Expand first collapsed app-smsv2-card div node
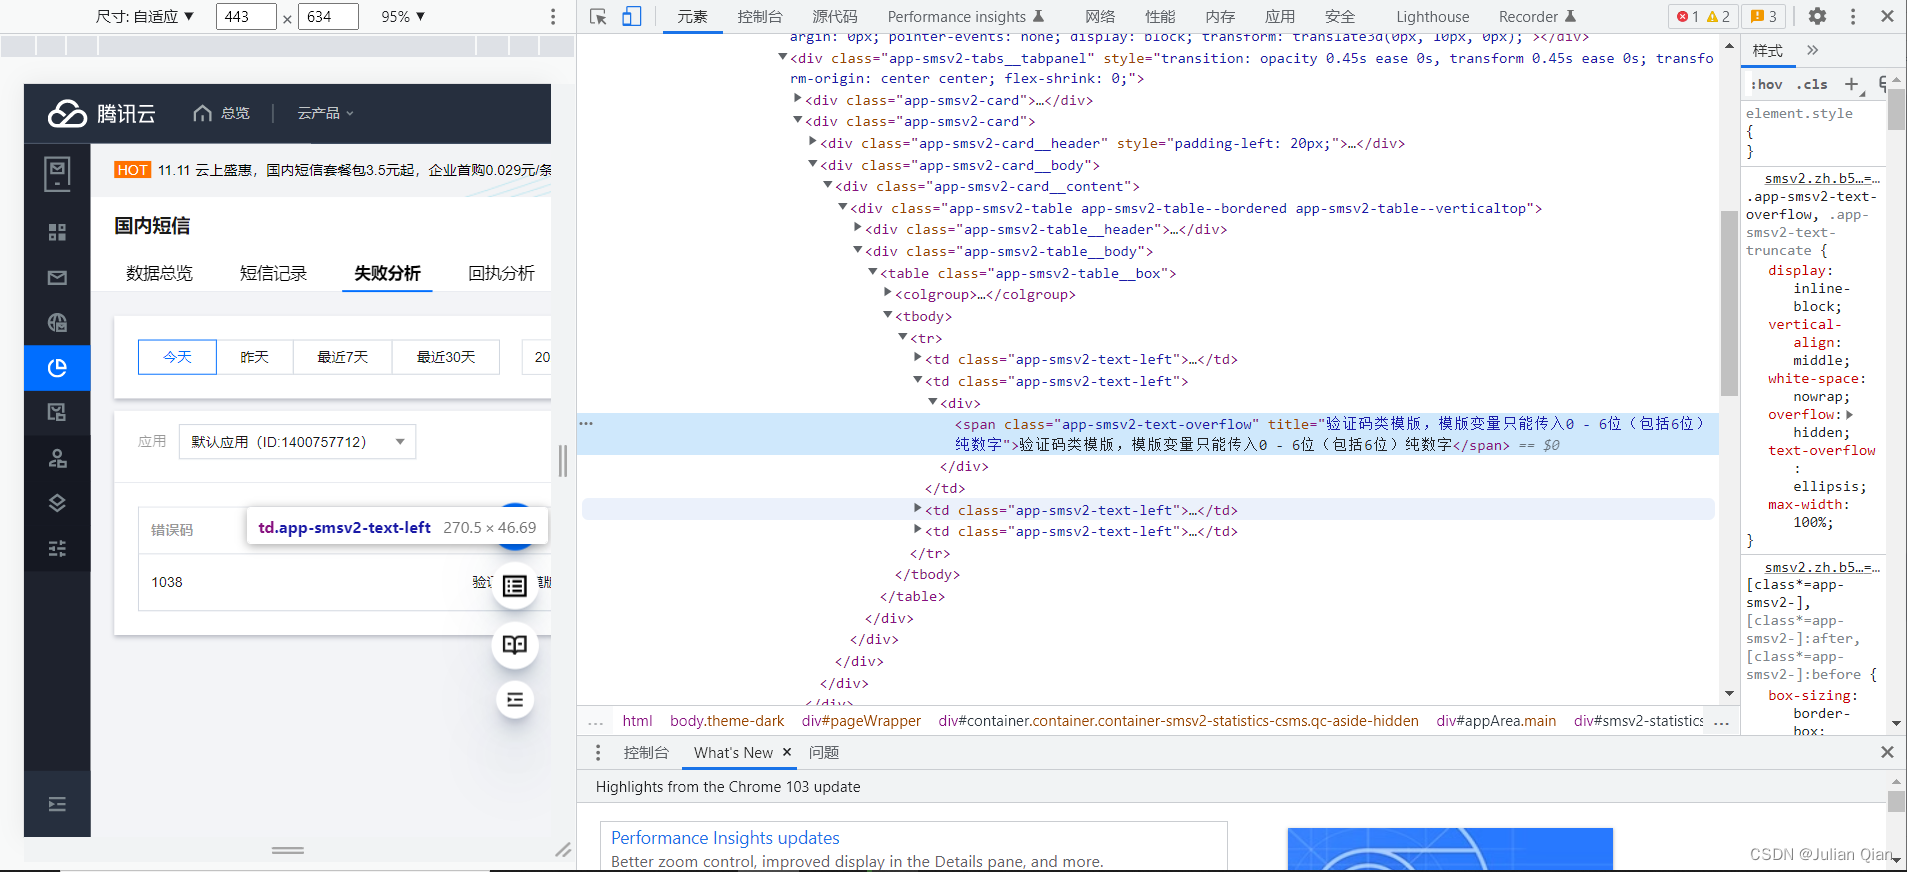The image size is (1907, 872). (798, 99)
